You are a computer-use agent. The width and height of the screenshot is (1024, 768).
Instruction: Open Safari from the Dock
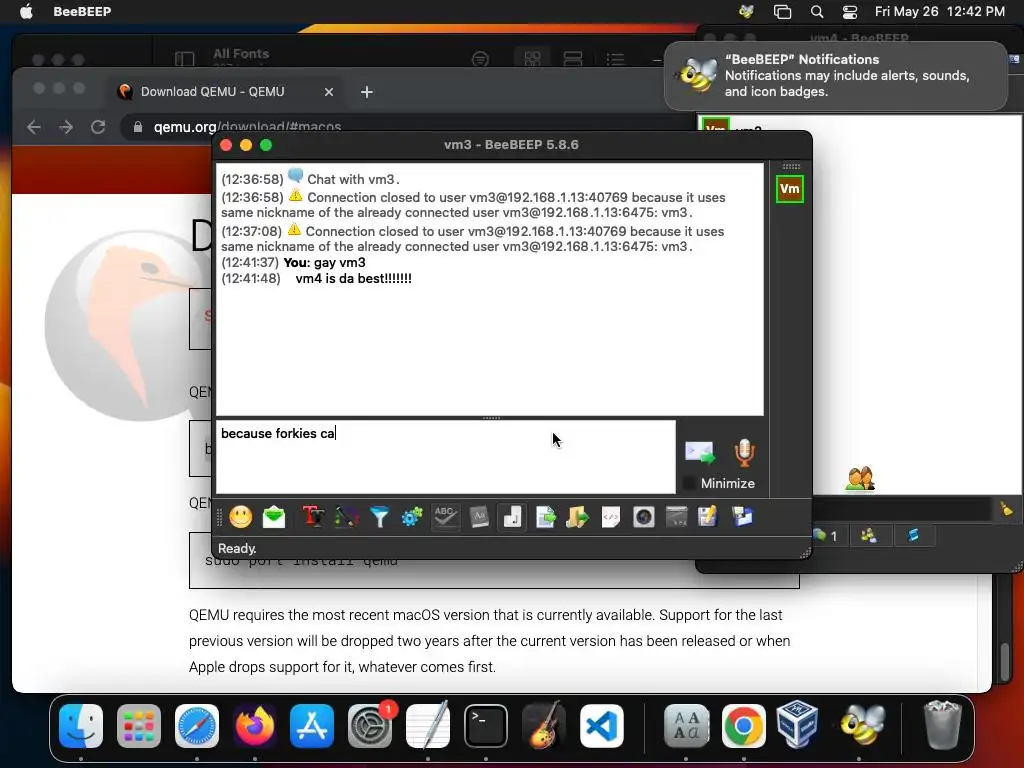click(x=197, y=726)
